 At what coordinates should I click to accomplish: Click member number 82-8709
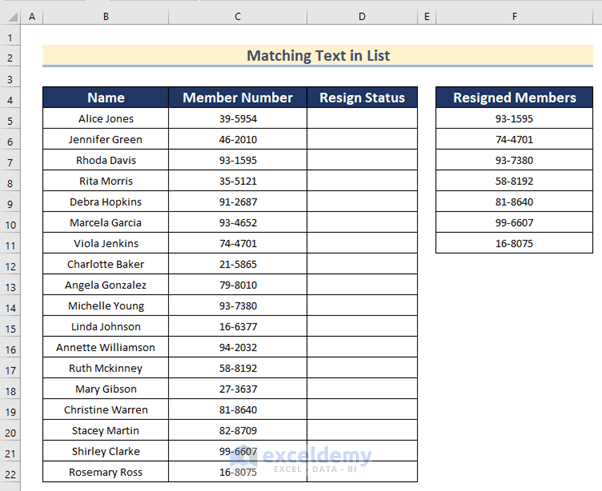238,430
